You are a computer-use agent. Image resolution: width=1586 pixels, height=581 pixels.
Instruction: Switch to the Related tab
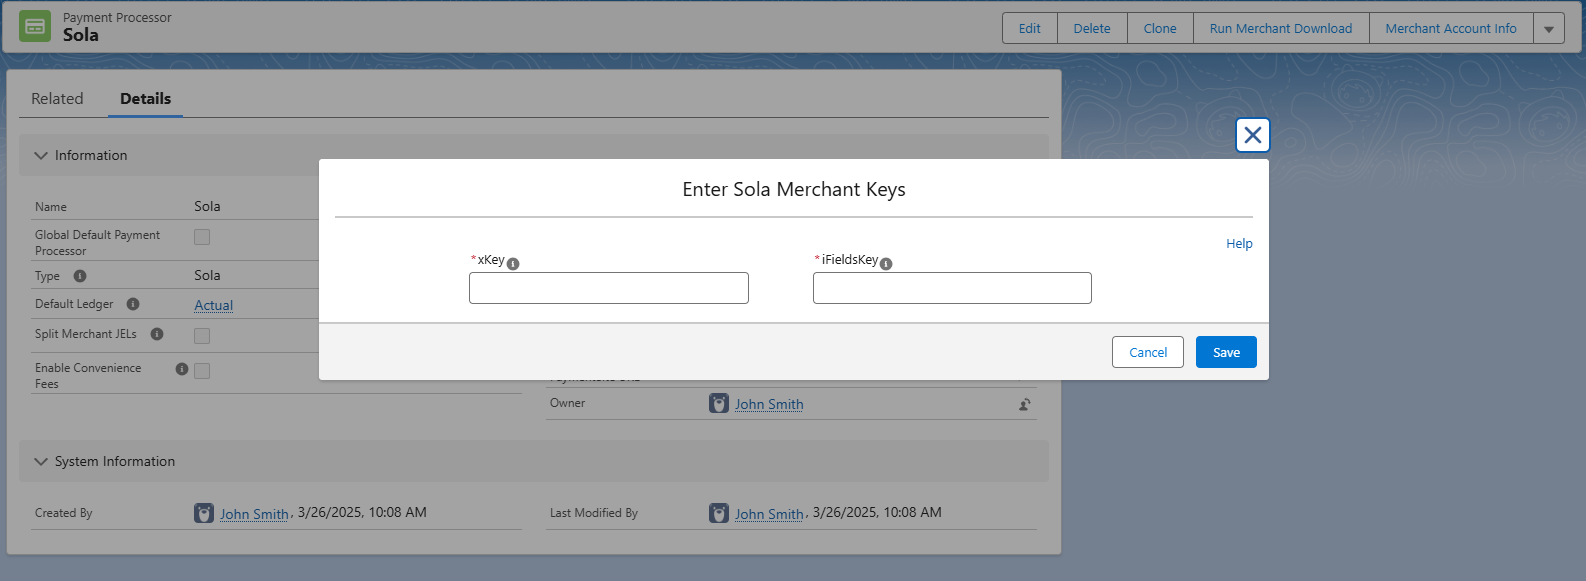(57, 99)
